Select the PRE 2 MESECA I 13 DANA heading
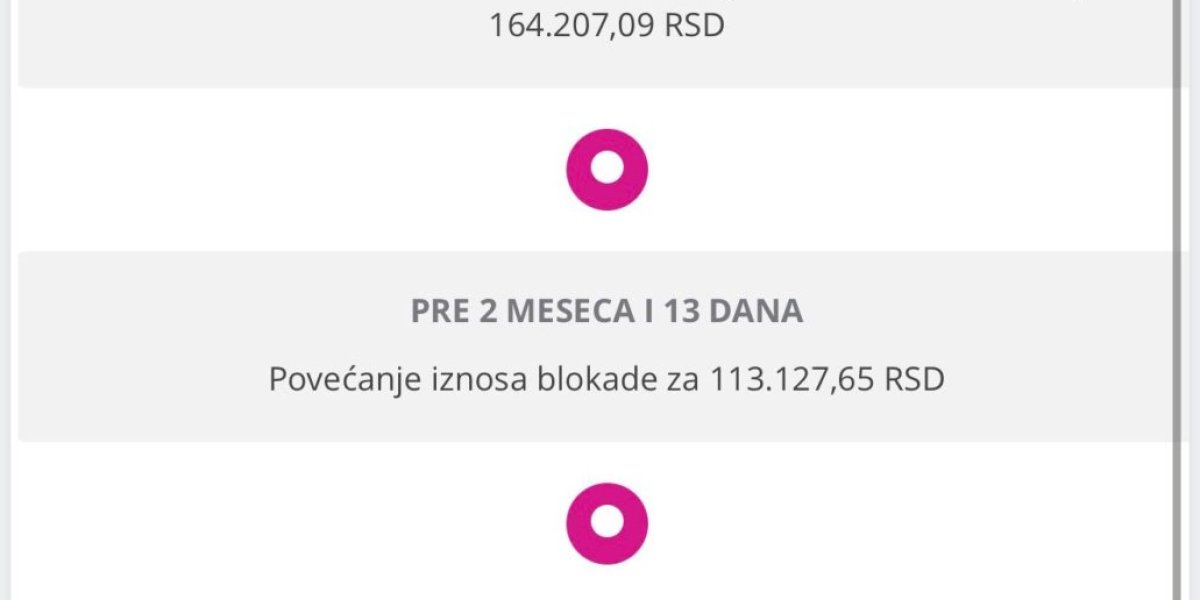The height and width of the screenshot is (600, 1200). (607, 312)
